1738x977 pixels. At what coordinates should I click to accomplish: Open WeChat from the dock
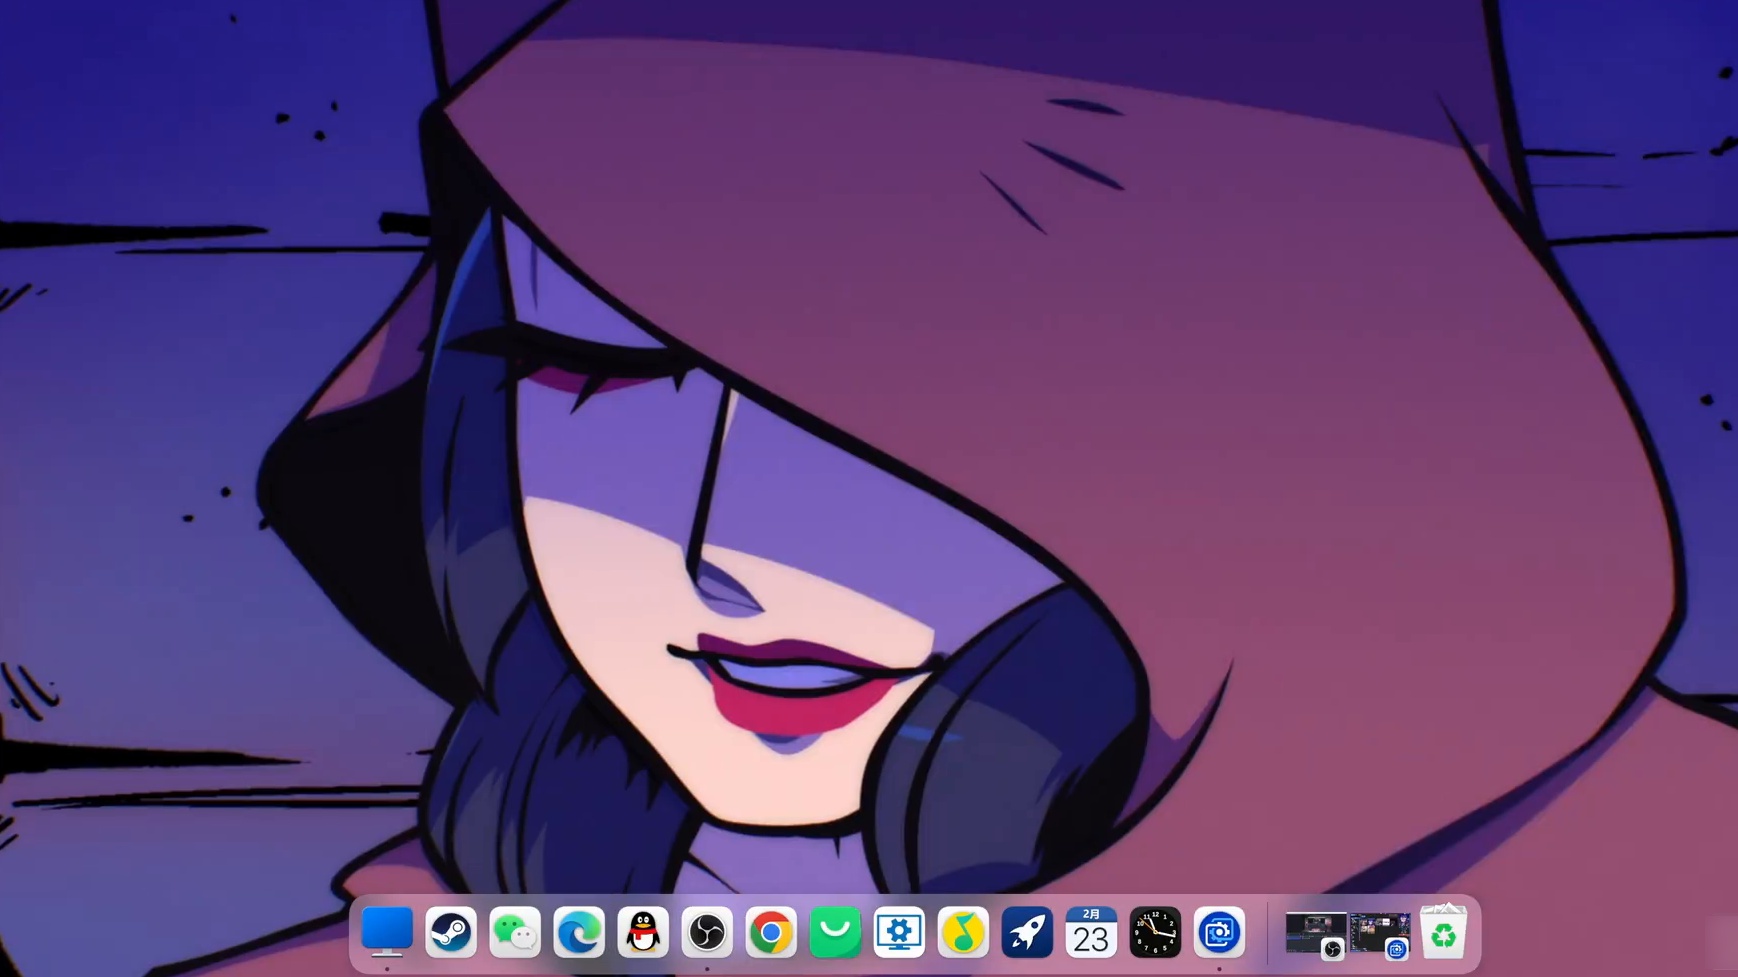[515, 933]
